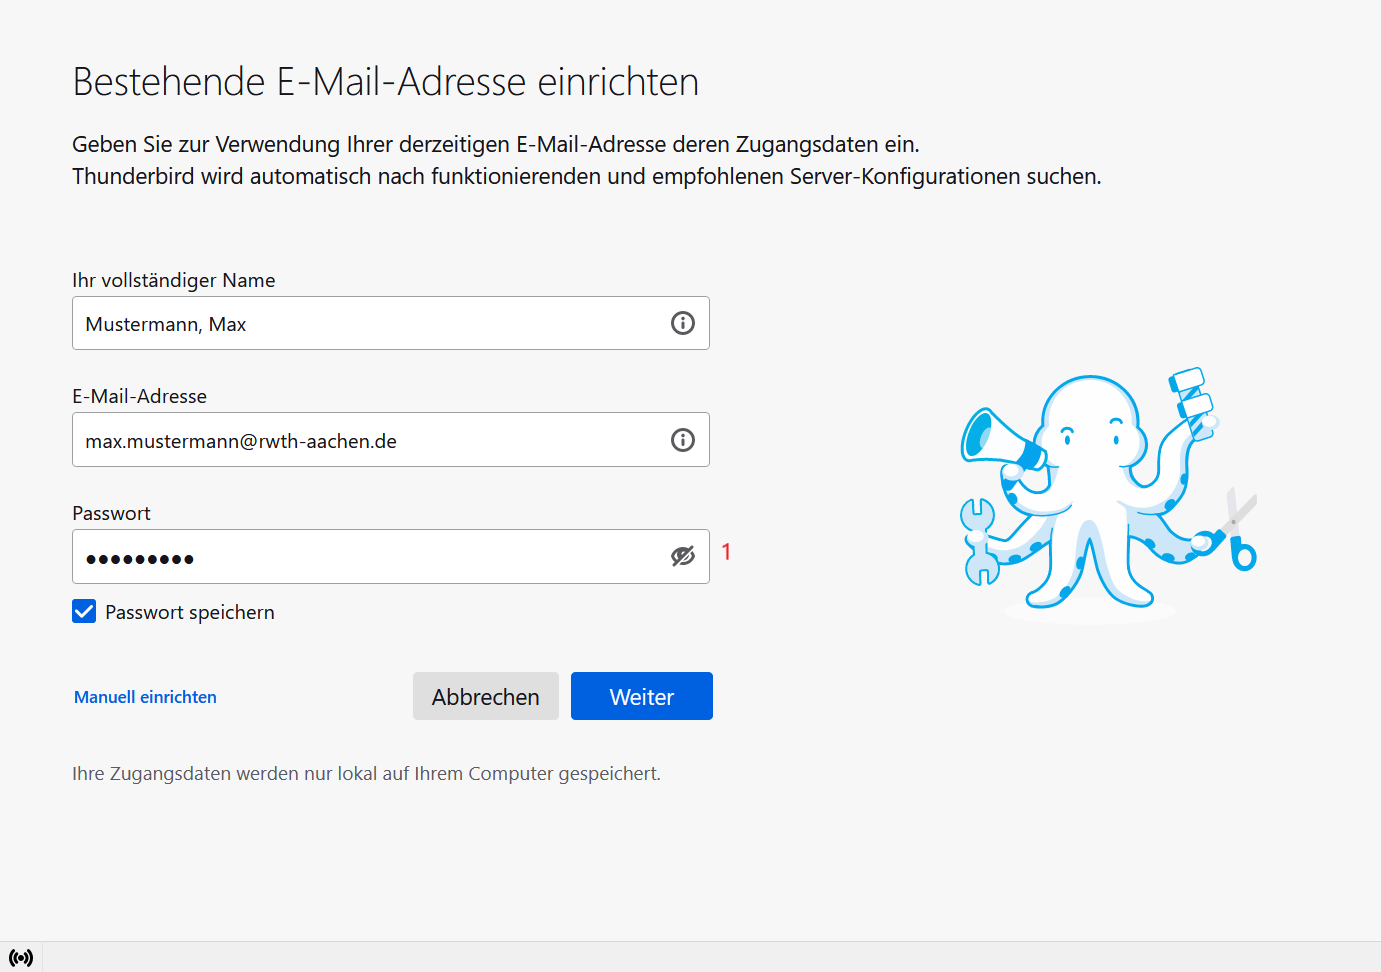Click the info icon in the name field
The height and width of the screenshot is (972, 1381).
click(x=682, y=323)
